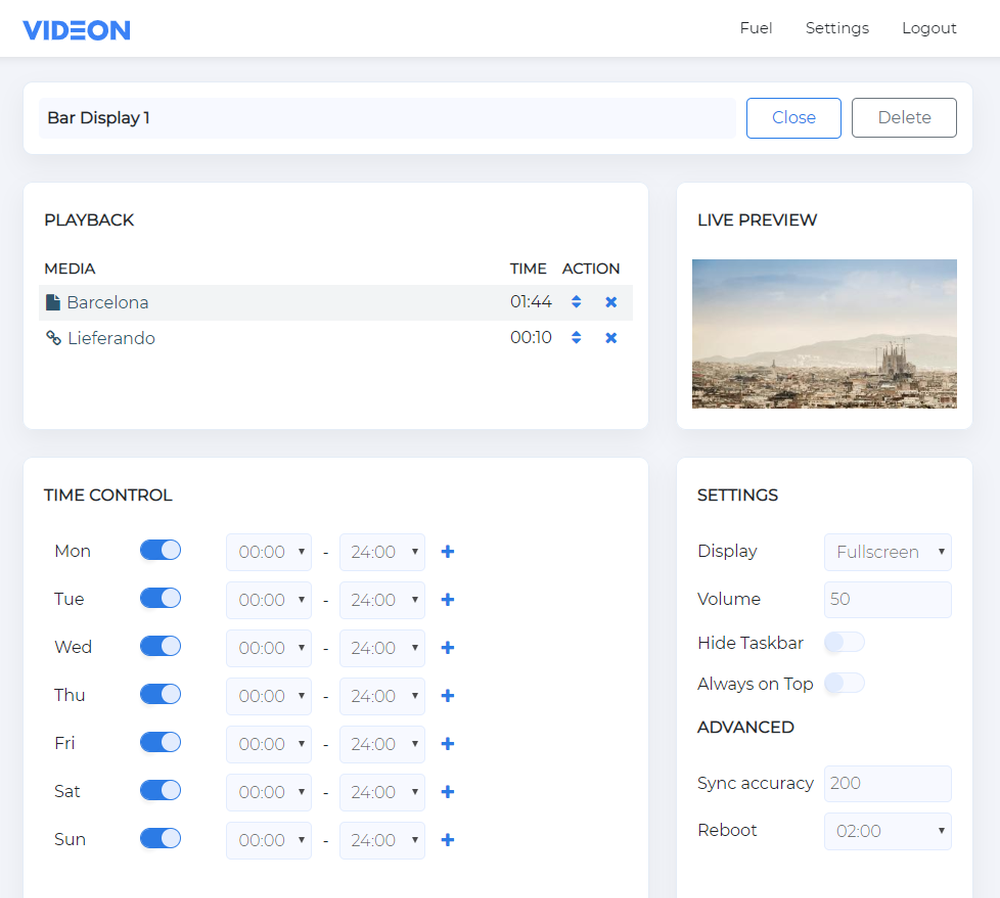Screen dimensions: 1000x898
Task: Click the Barcelona file icon
Action: pos(54,302)
